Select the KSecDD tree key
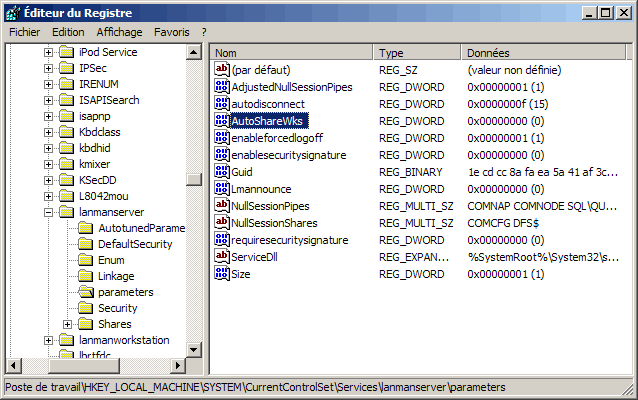This screenshot has height=400, width=638. pyautogui.click(x=98, y=180)
